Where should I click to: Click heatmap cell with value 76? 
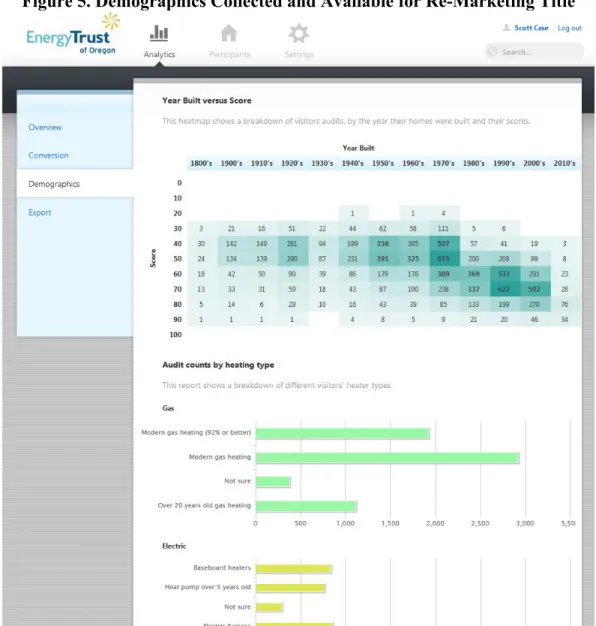tap(564, 304)
